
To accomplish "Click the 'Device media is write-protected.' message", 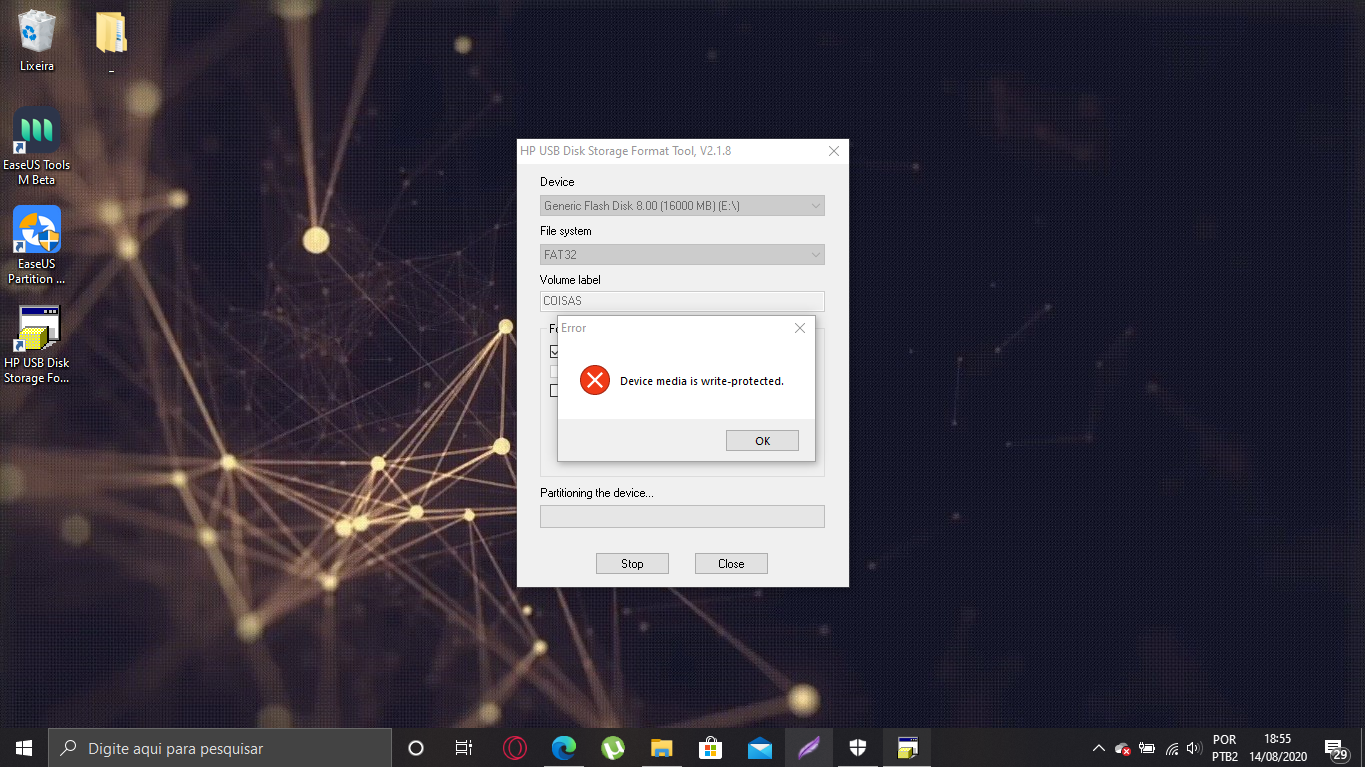I will (702, 381).
